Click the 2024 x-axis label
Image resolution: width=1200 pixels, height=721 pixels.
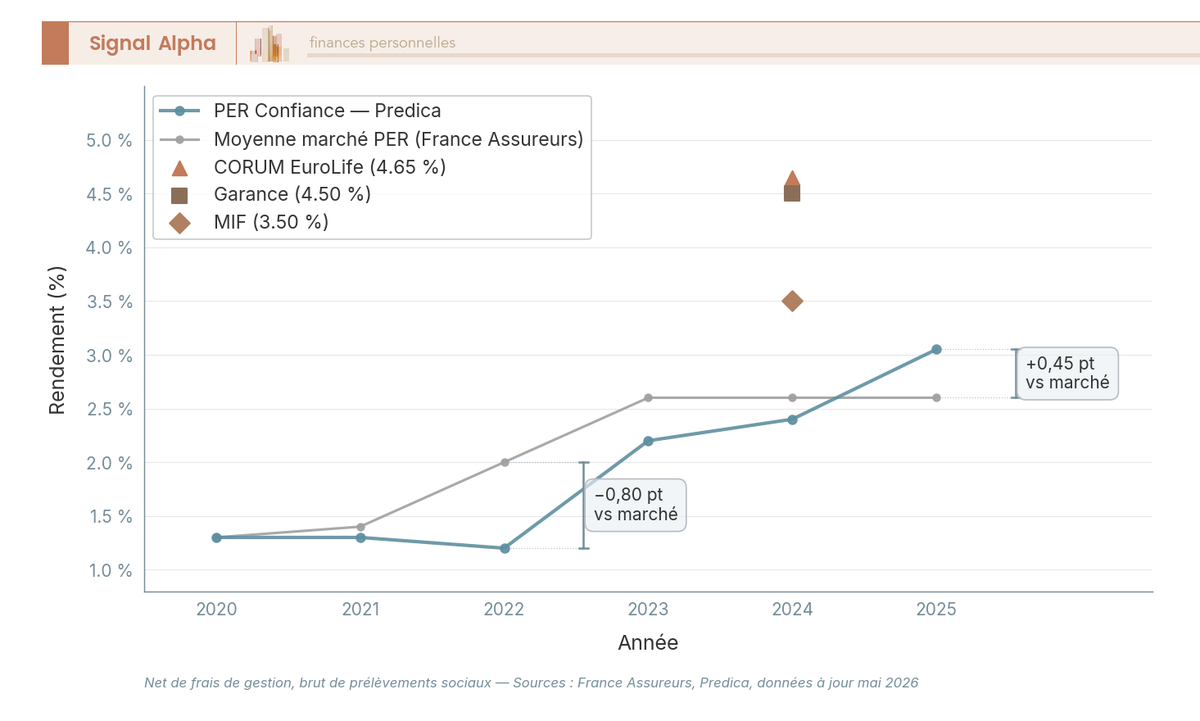point(792,609)
